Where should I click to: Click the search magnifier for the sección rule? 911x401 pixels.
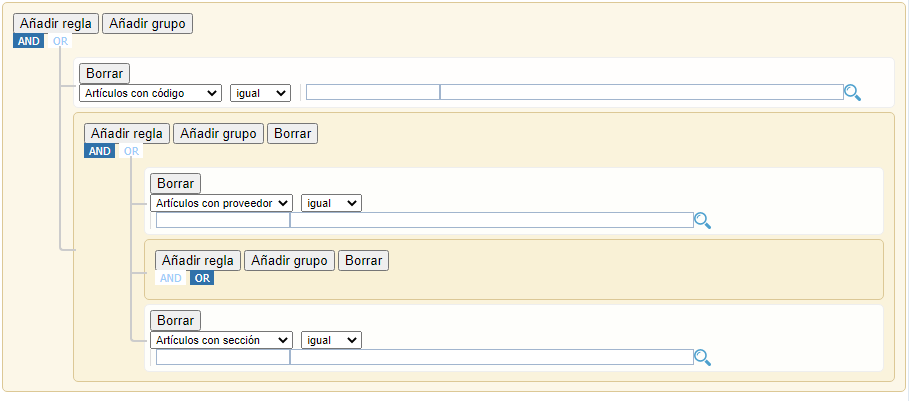coord(702,357)
